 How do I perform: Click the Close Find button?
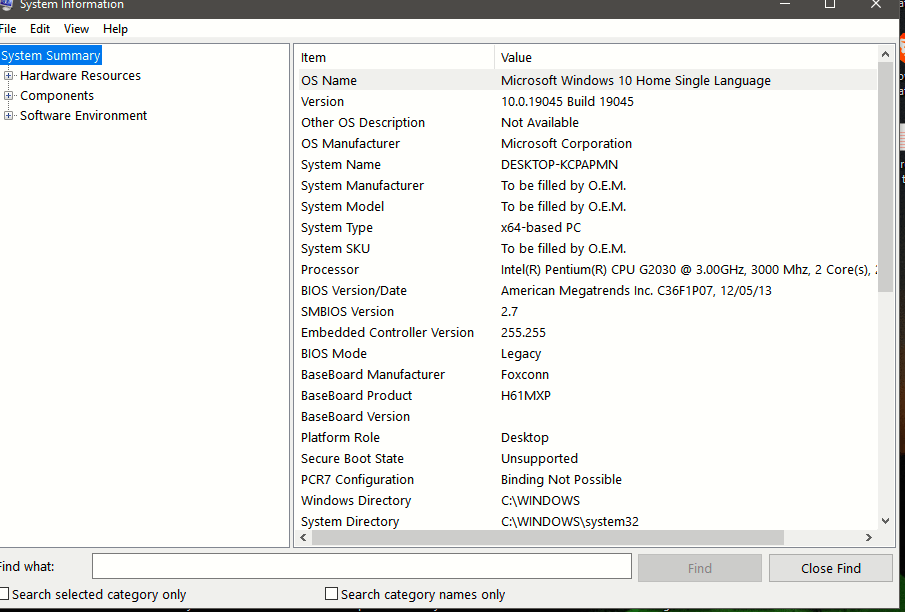831,568
